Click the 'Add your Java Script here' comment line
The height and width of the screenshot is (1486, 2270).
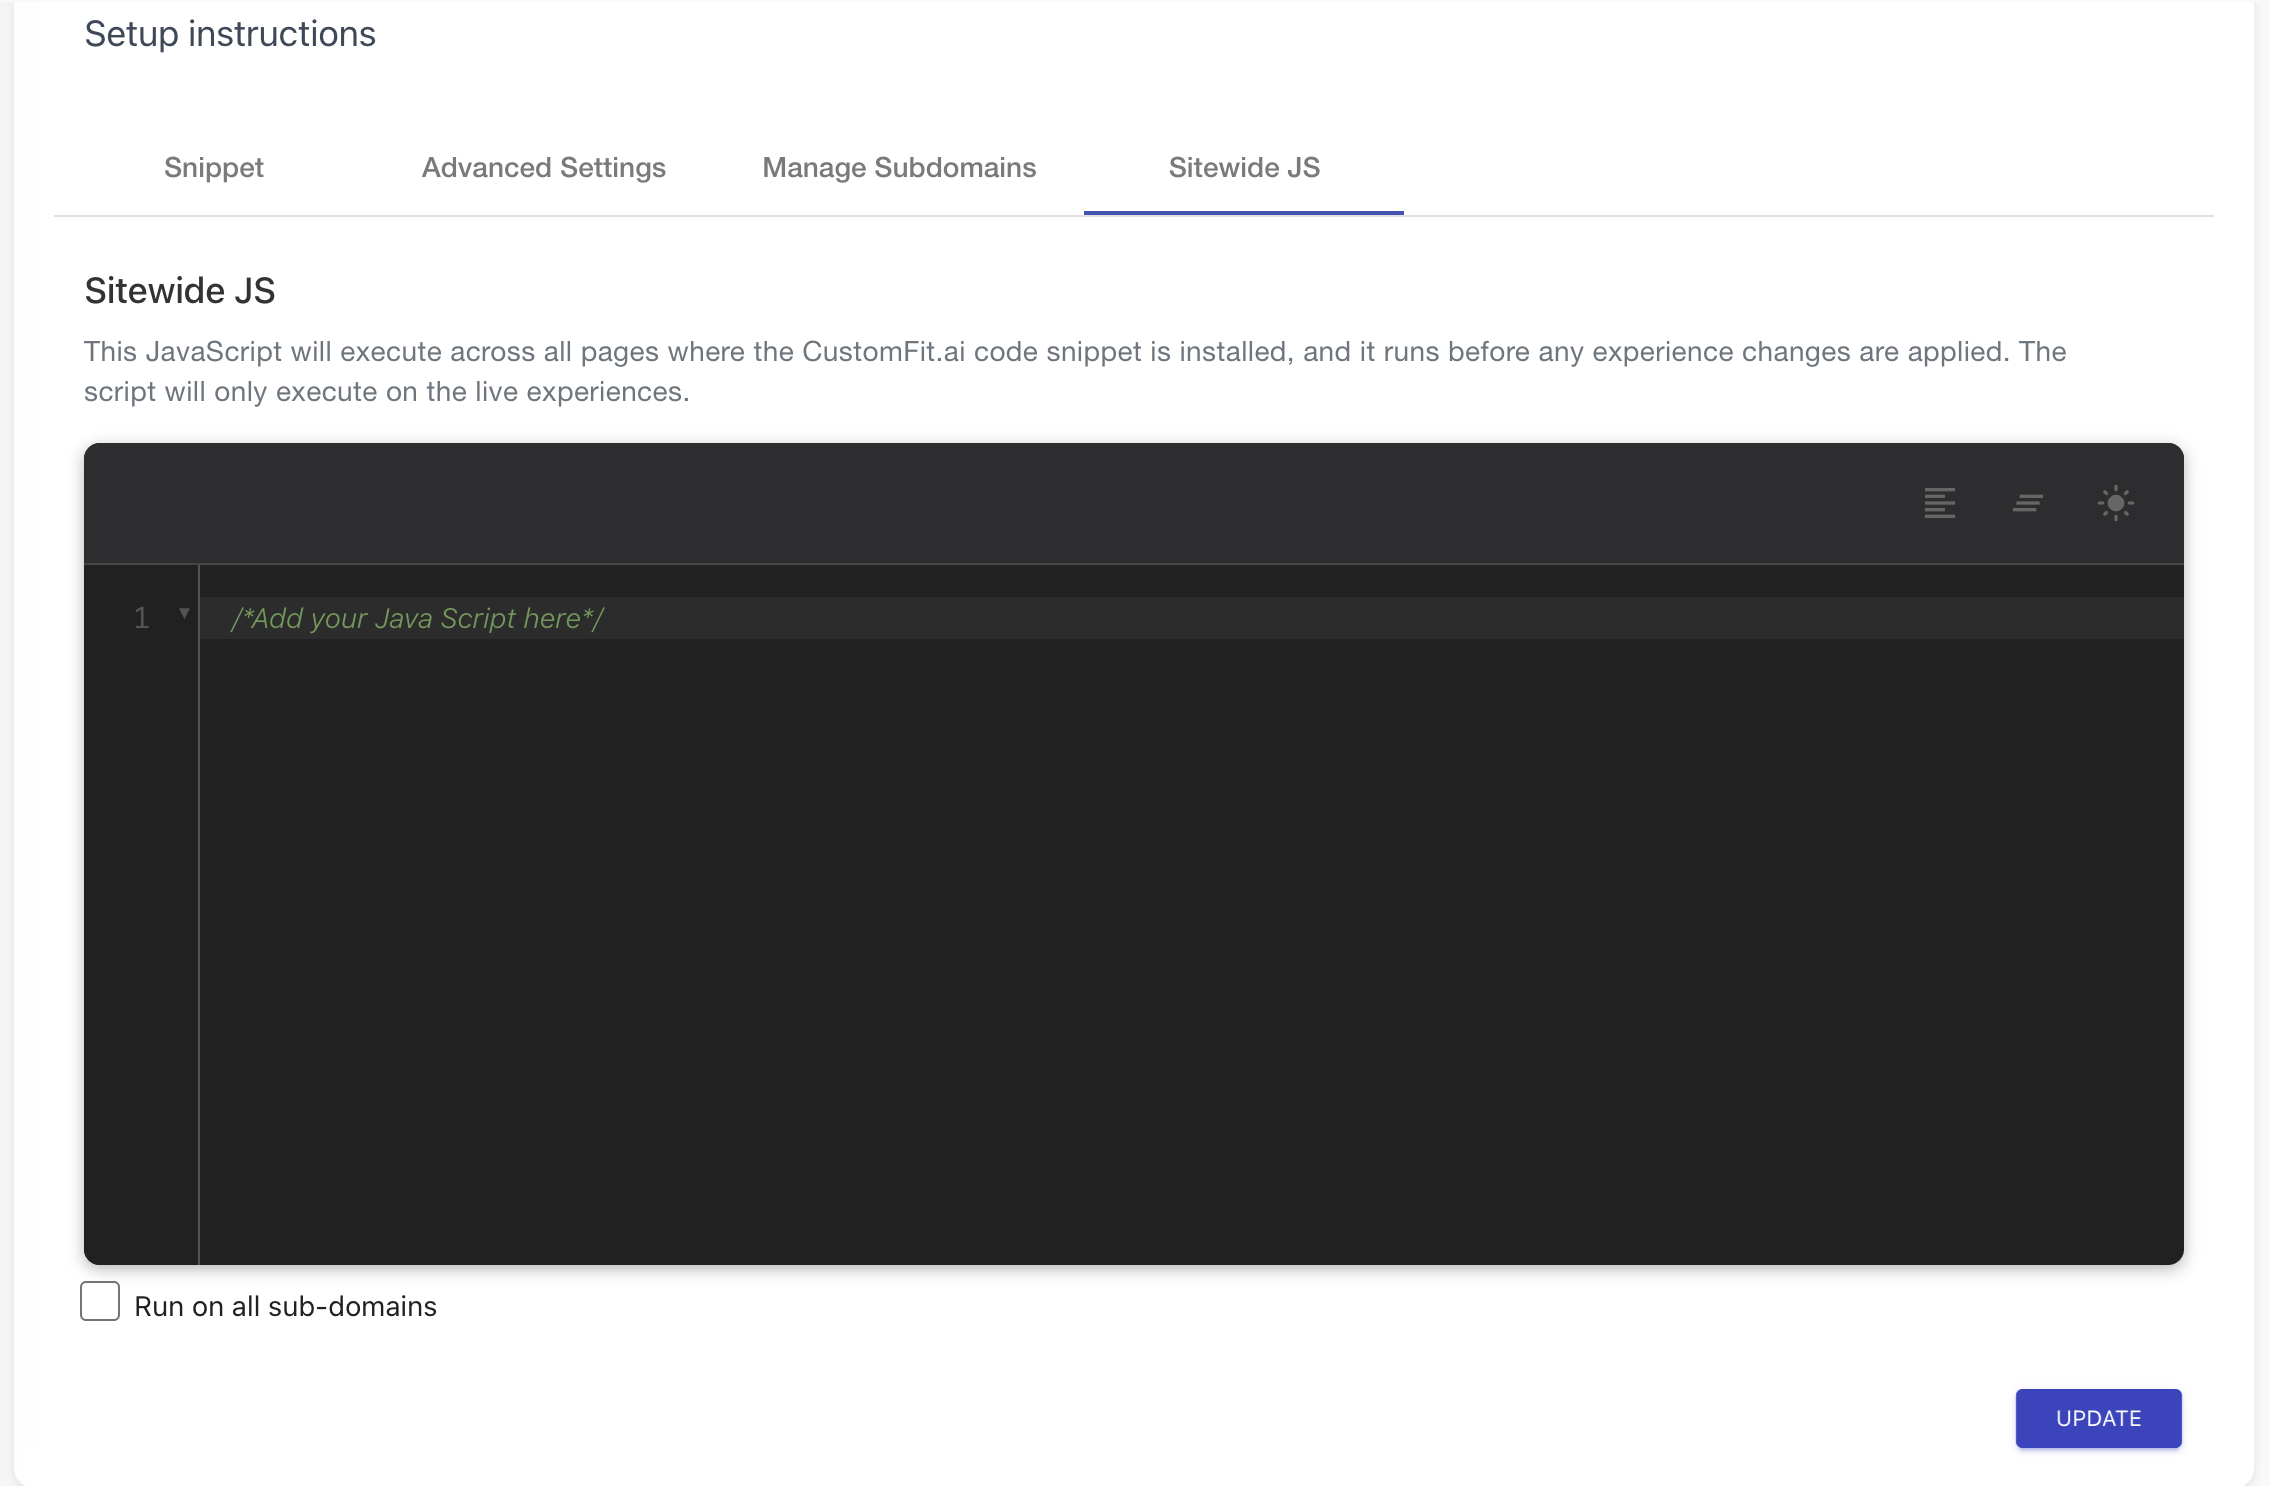[417, 618]
